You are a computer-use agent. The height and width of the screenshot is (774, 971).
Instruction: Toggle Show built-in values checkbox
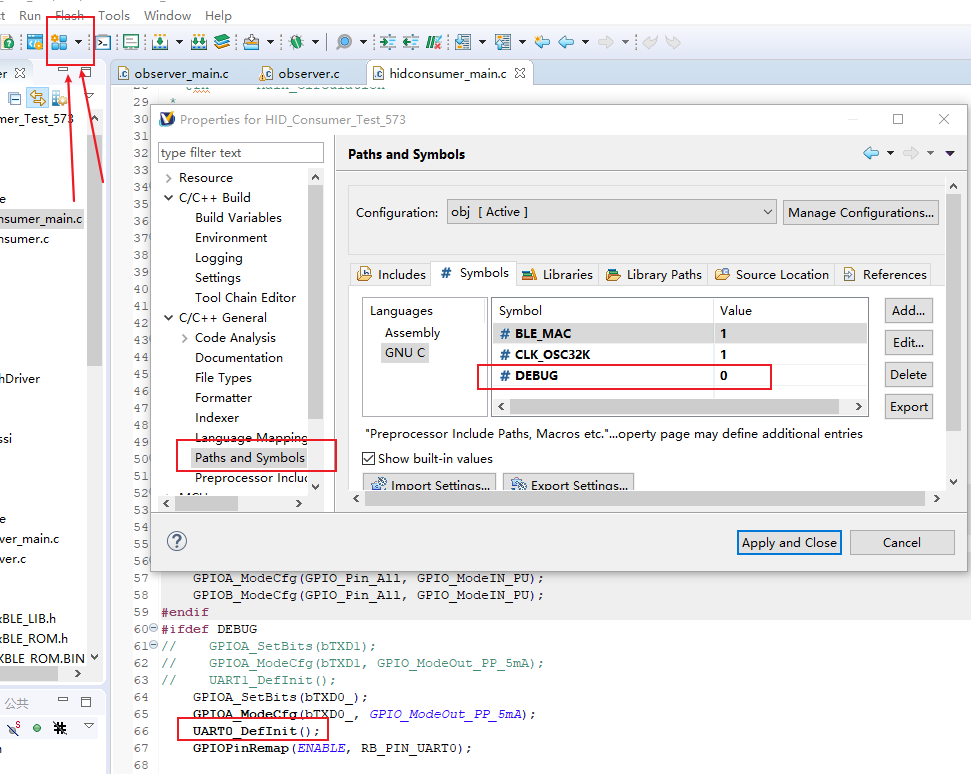370,458
